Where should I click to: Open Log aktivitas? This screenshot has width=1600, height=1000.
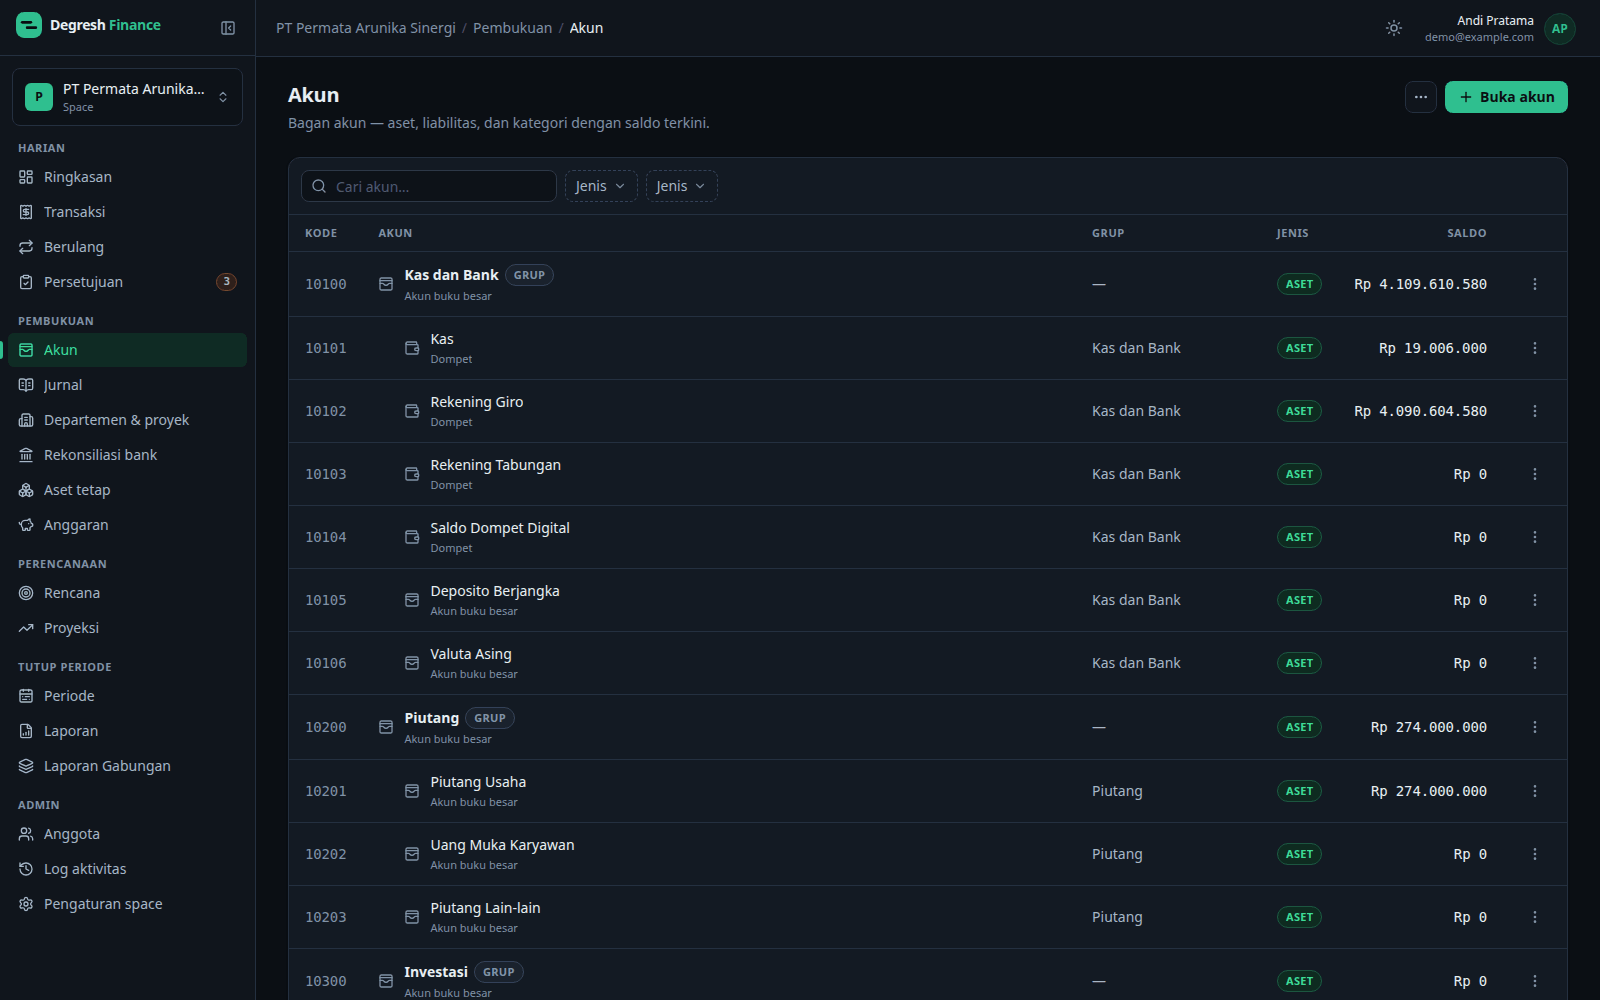coord(127,869)
